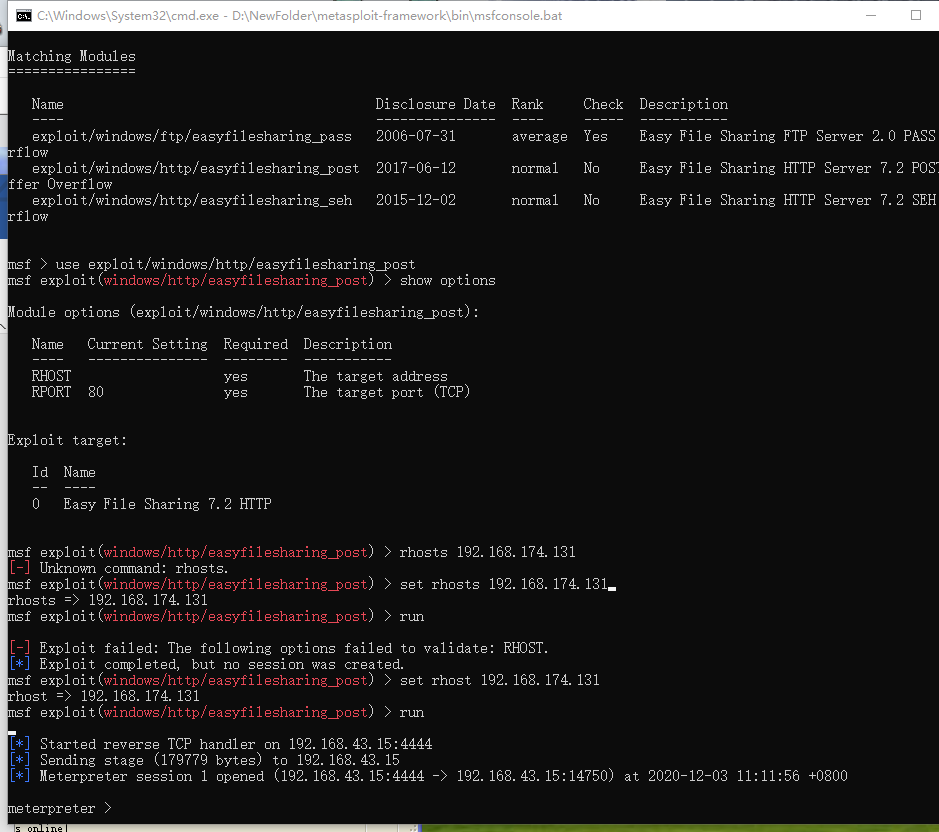This screenshot has height=832, width=939.
Task: Click the 'rhosts 192.168.174.131' command without set
Action: pos(487,552)
